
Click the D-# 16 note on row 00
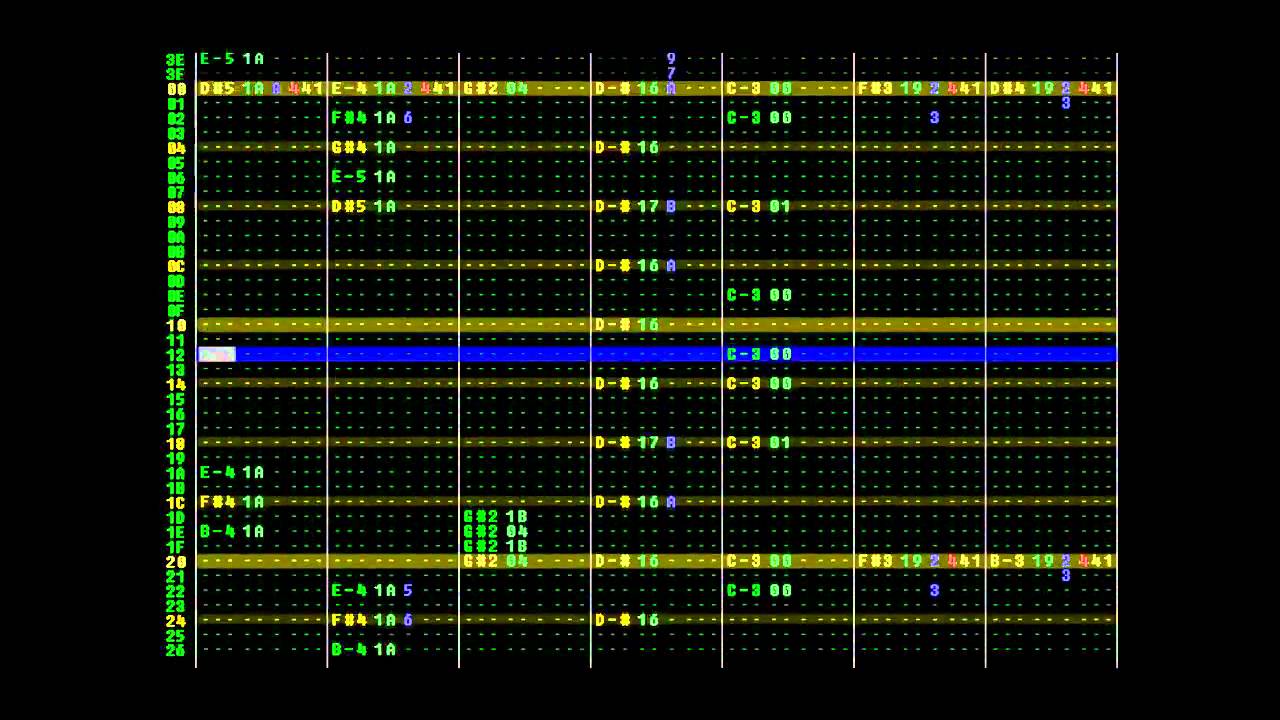tap(627, 89)
